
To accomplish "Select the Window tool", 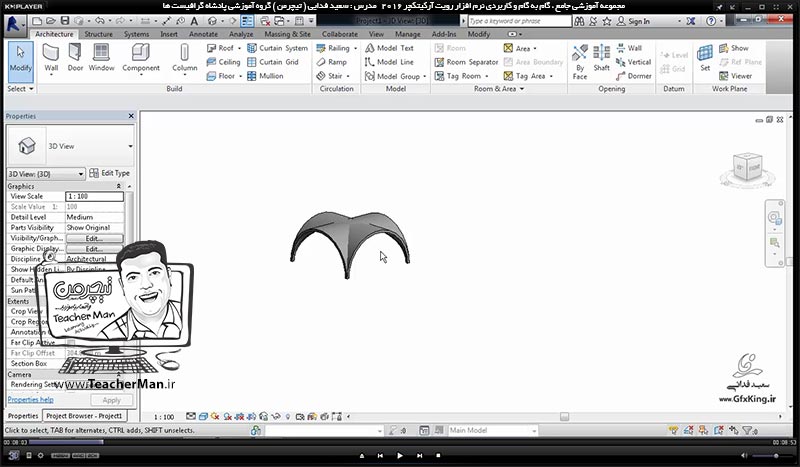I will 101,58.
